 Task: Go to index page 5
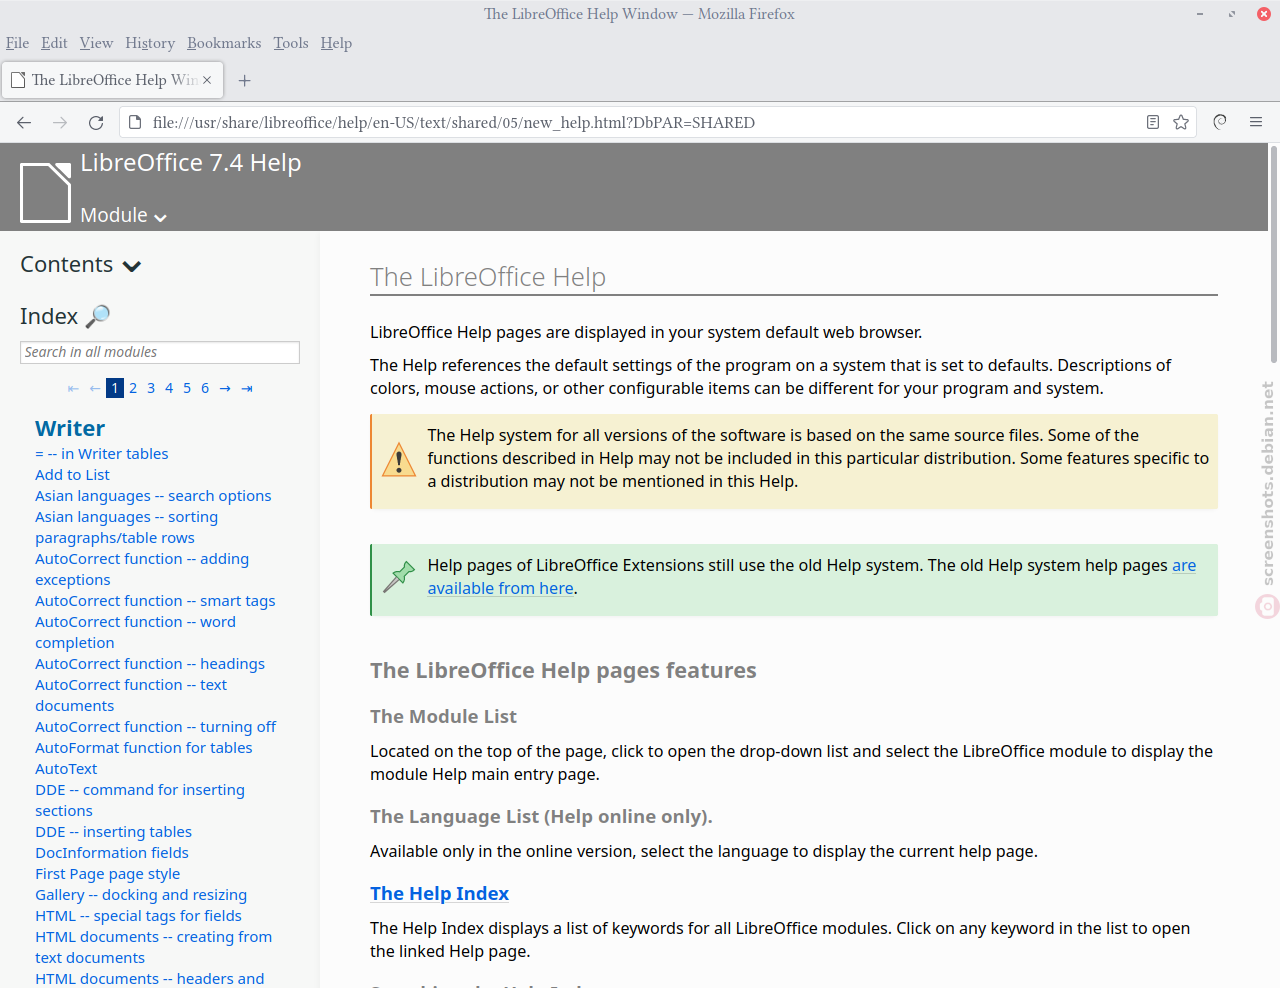187,388
